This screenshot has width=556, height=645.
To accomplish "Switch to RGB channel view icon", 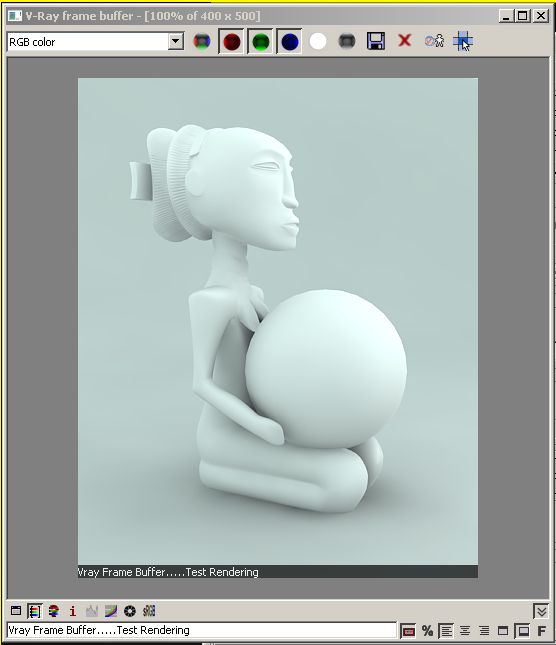I will [202, 41].
